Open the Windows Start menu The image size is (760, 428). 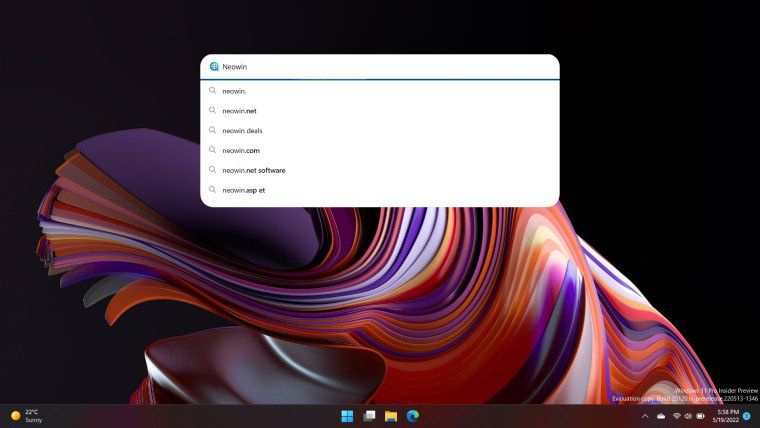pos(347,416)
